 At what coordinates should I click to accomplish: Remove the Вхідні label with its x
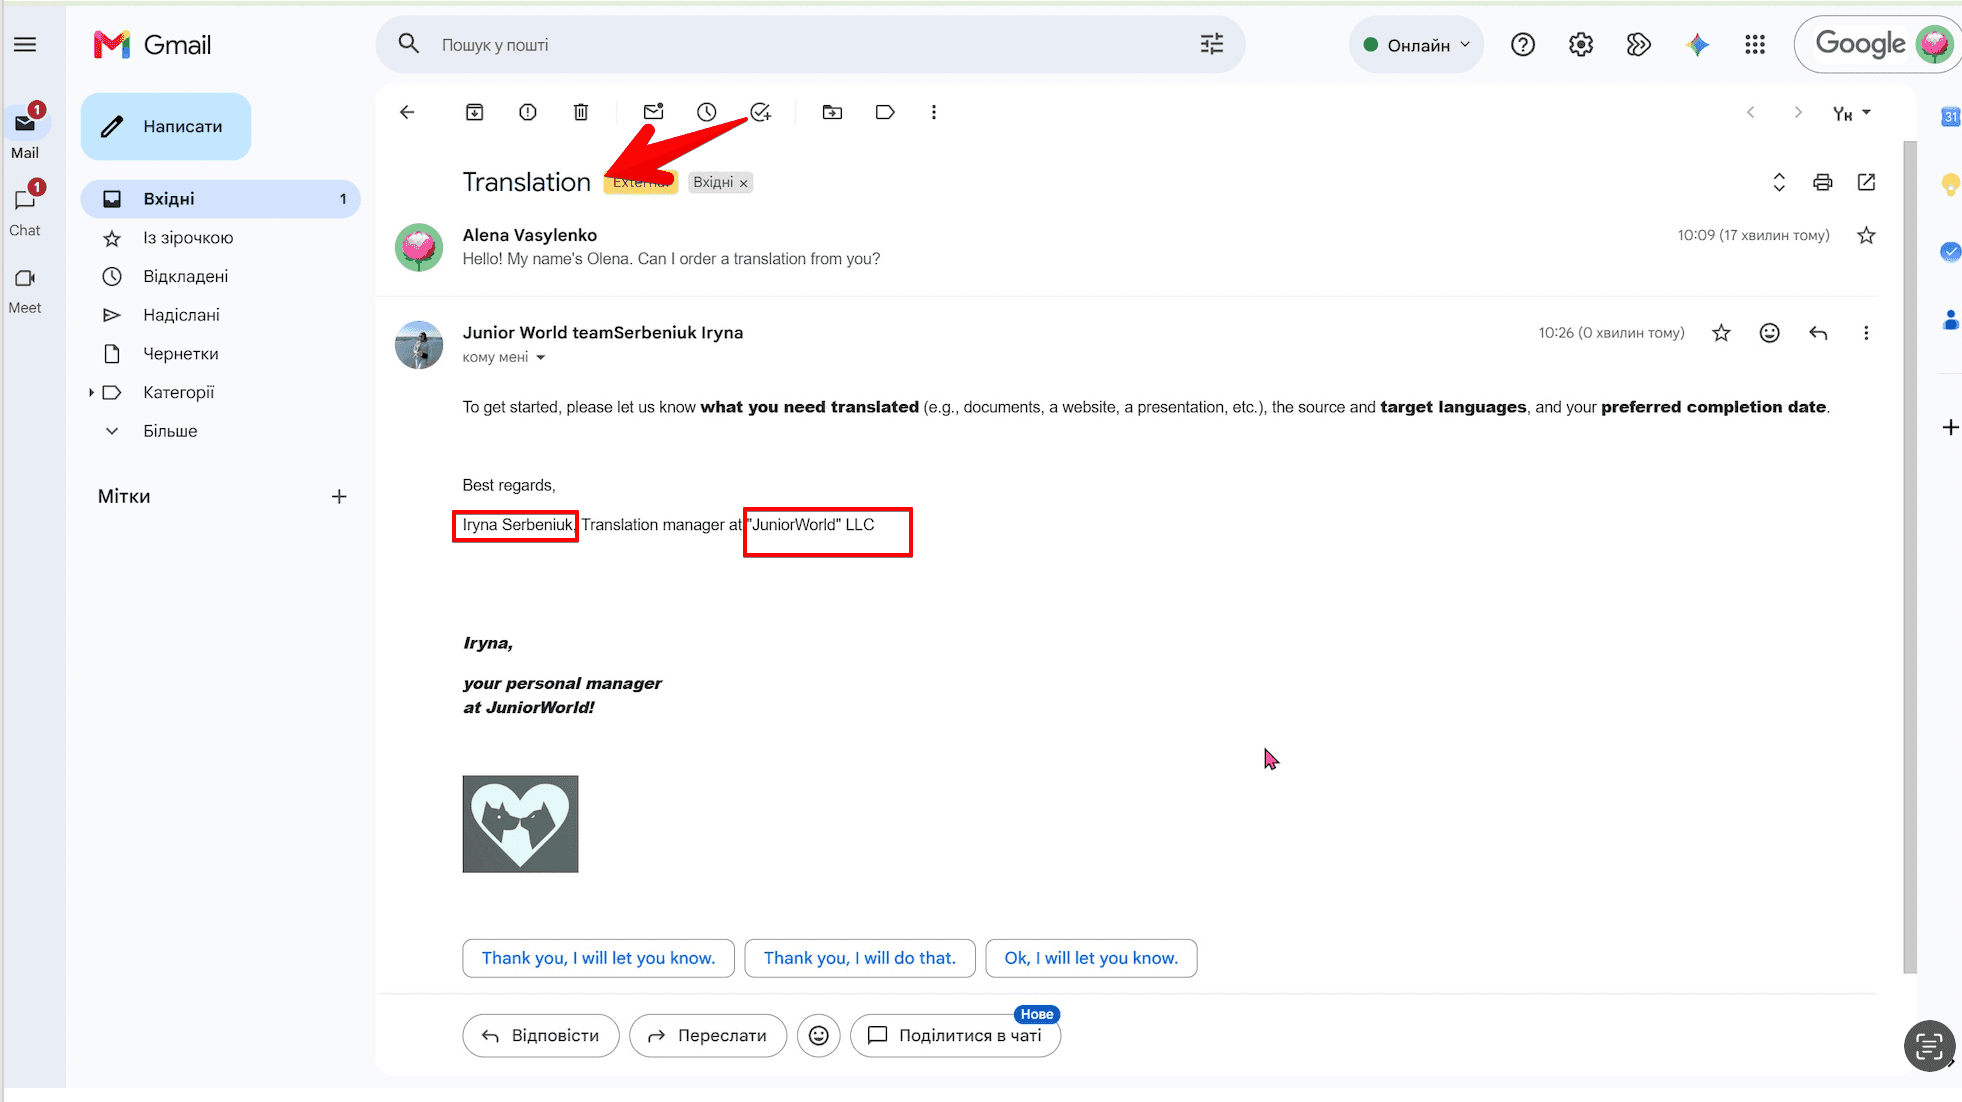tap(743, 183)
